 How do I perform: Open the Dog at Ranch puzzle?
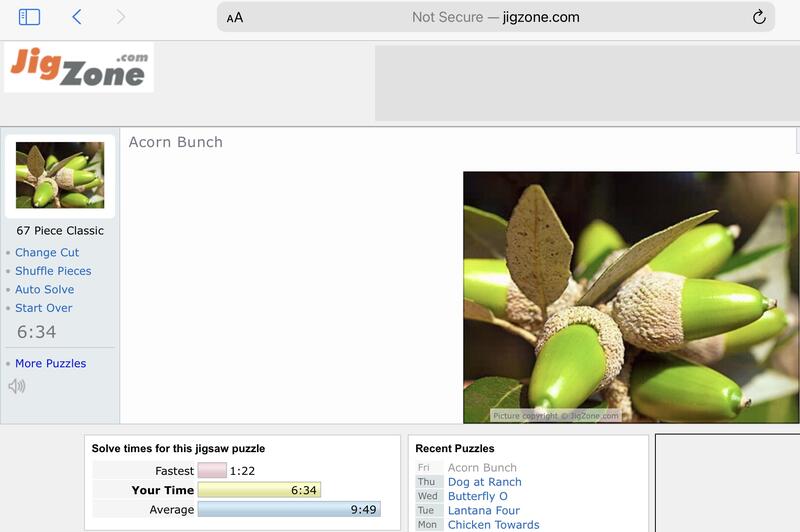(x=485, y=482)
